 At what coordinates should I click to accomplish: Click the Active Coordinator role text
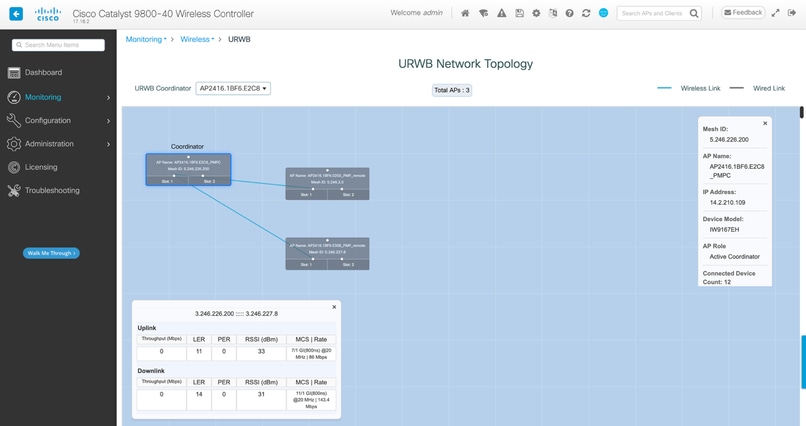pyautogui.click(x=734, y=256)
